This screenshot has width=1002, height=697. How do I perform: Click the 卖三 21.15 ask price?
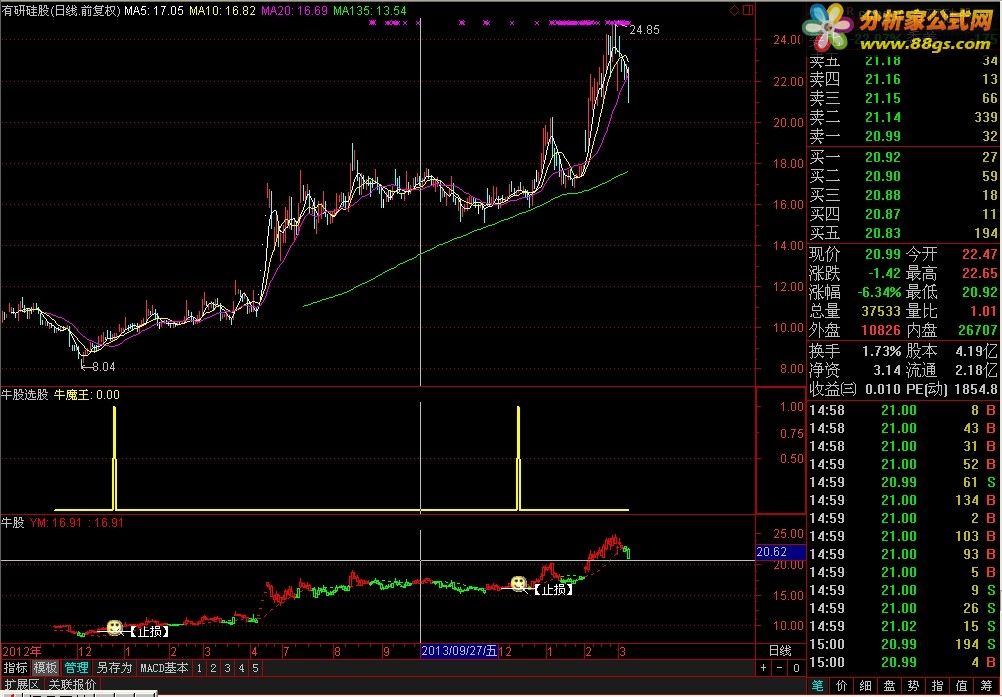[x=883, y=98]
